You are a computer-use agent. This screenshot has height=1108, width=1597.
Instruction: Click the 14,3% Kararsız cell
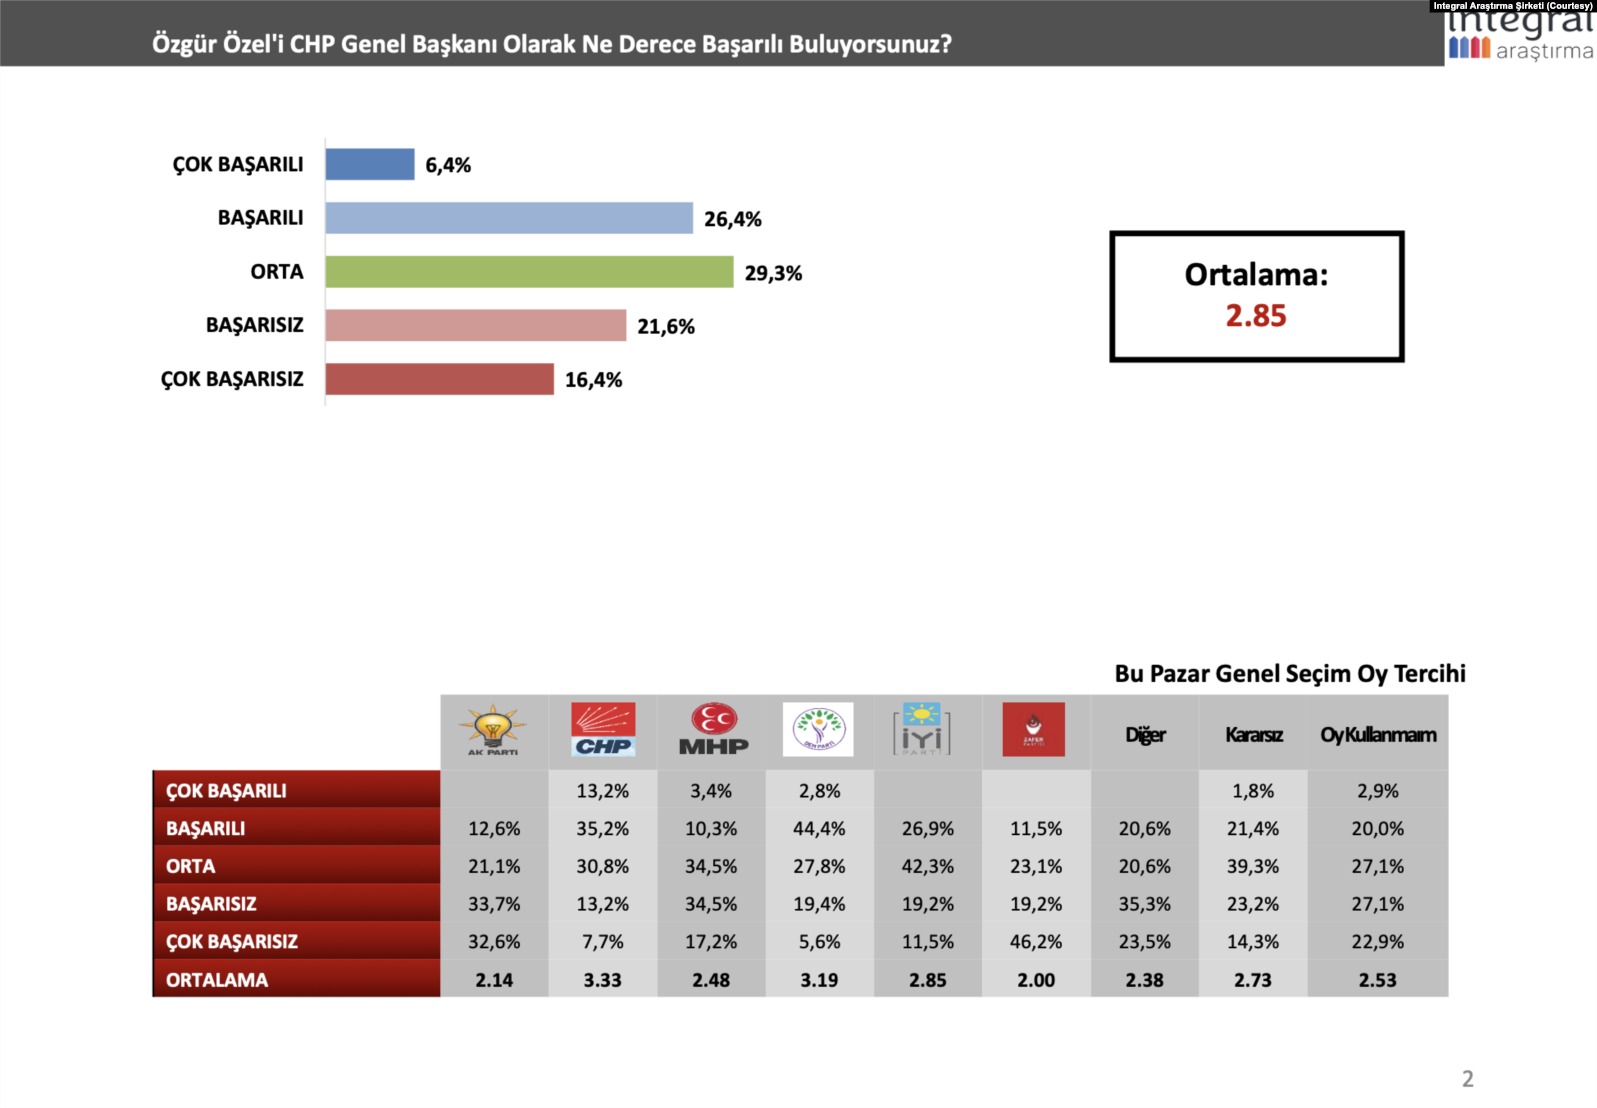(x=1253, y=942)
